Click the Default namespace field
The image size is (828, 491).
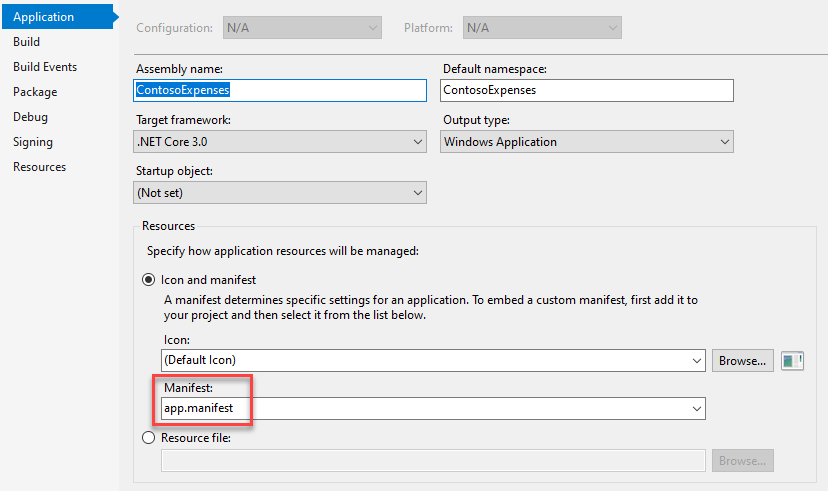[x=587, y=90]
